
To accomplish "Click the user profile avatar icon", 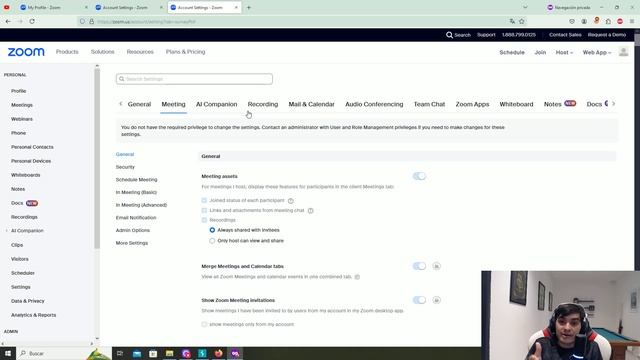I will pos(623,52).
